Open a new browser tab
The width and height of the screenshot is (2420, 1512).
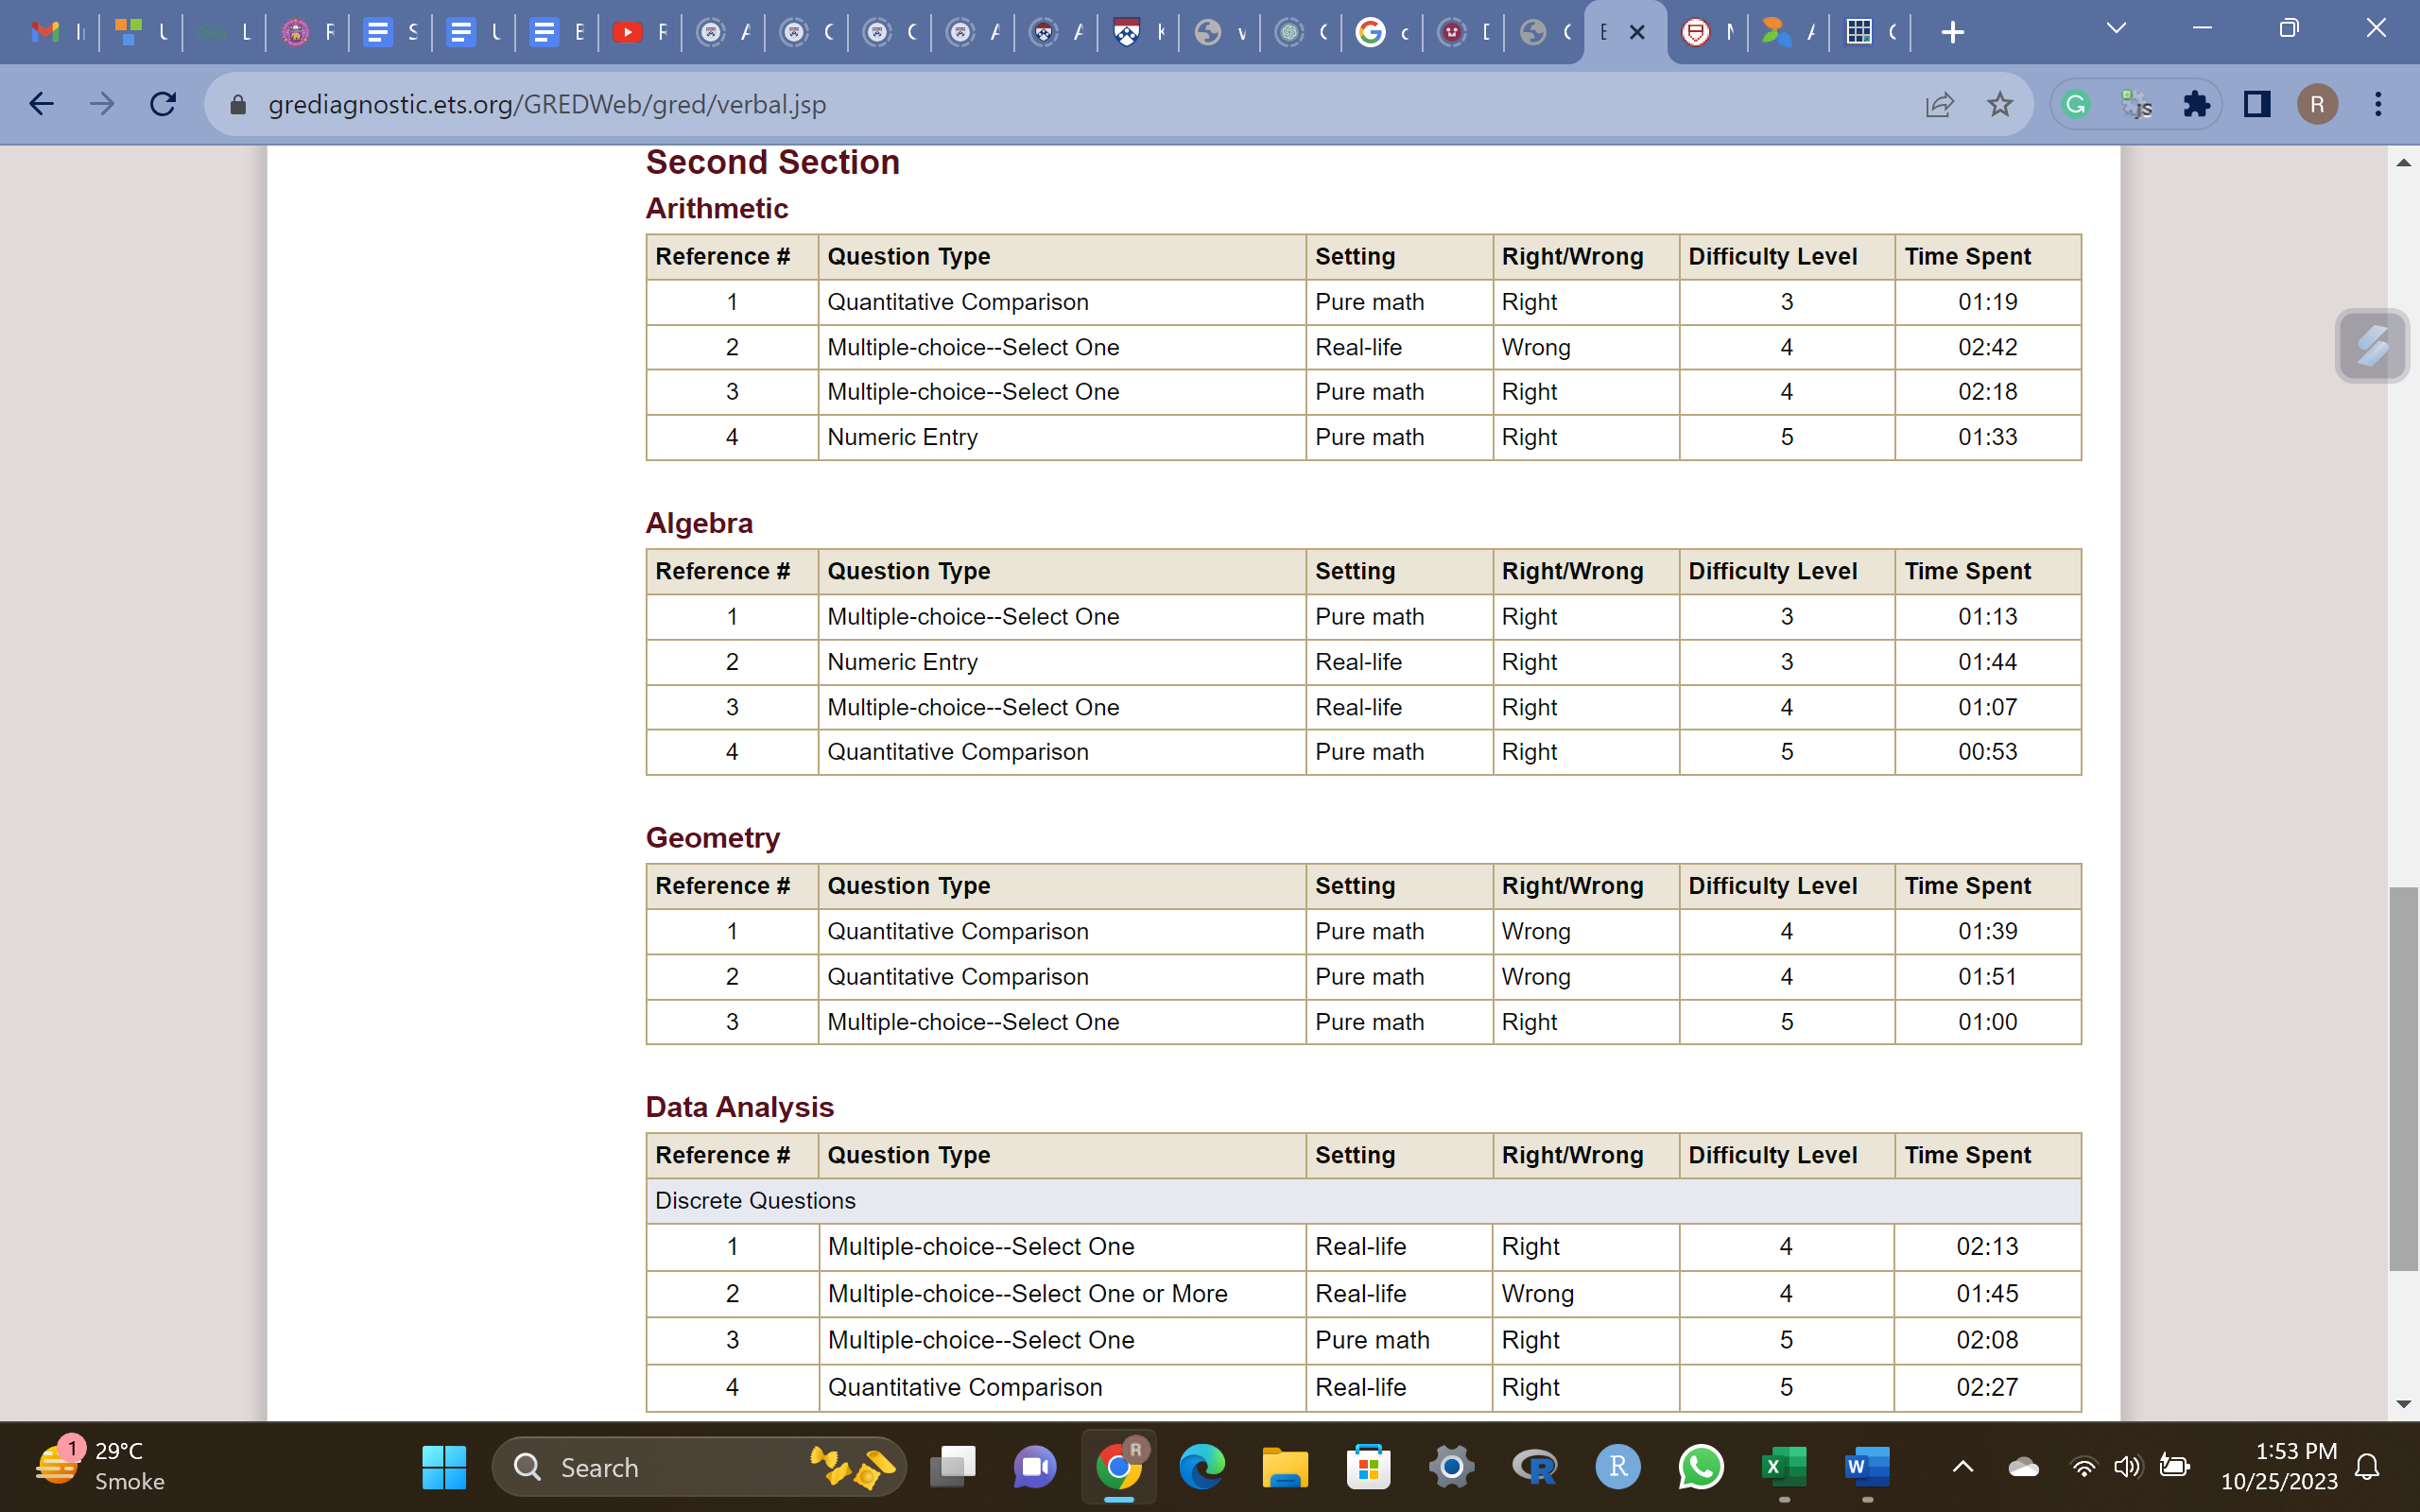pyautogui.click(x=1952, y=33)
